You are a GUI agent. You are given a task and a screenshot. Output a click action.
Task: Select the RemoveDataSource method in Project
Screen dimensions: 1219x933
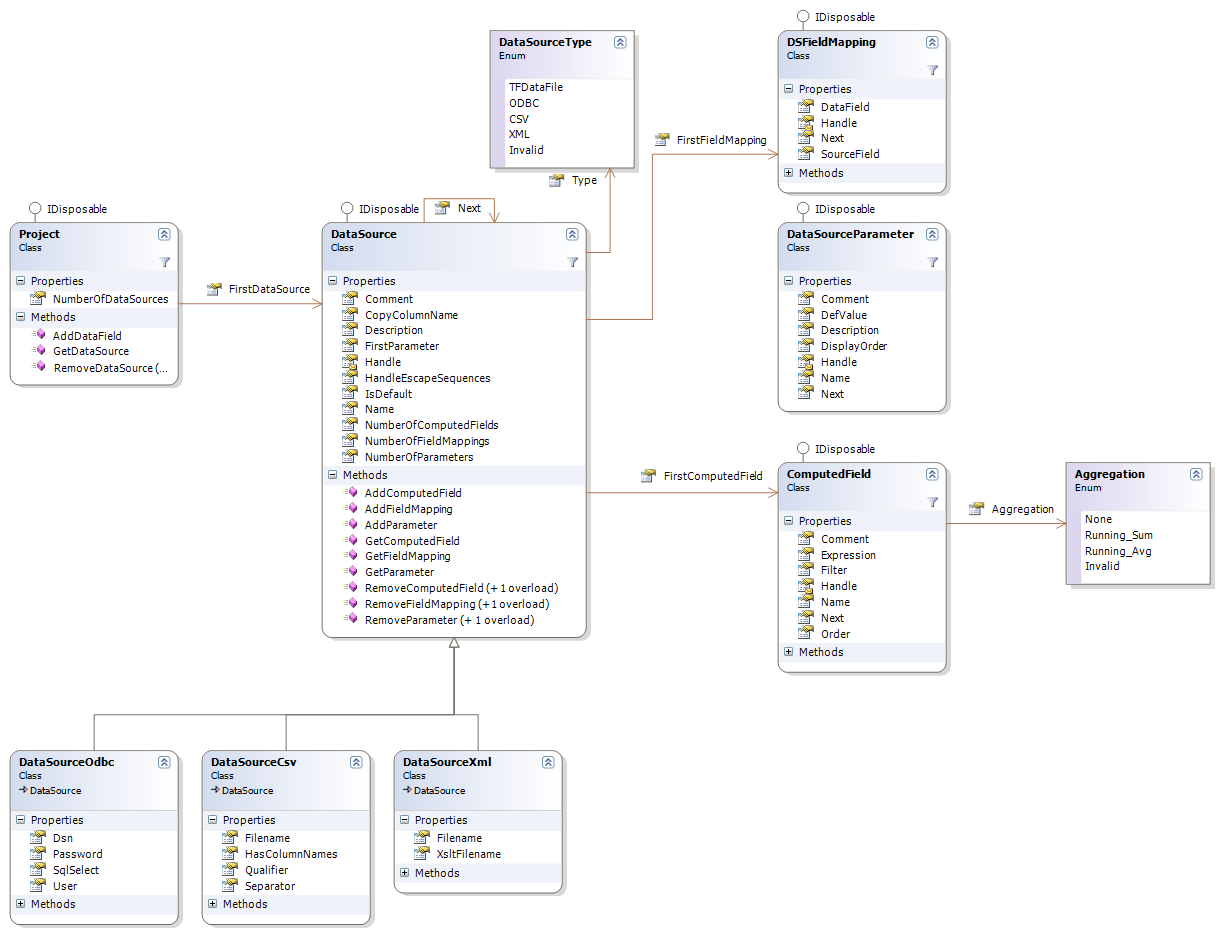110,368
